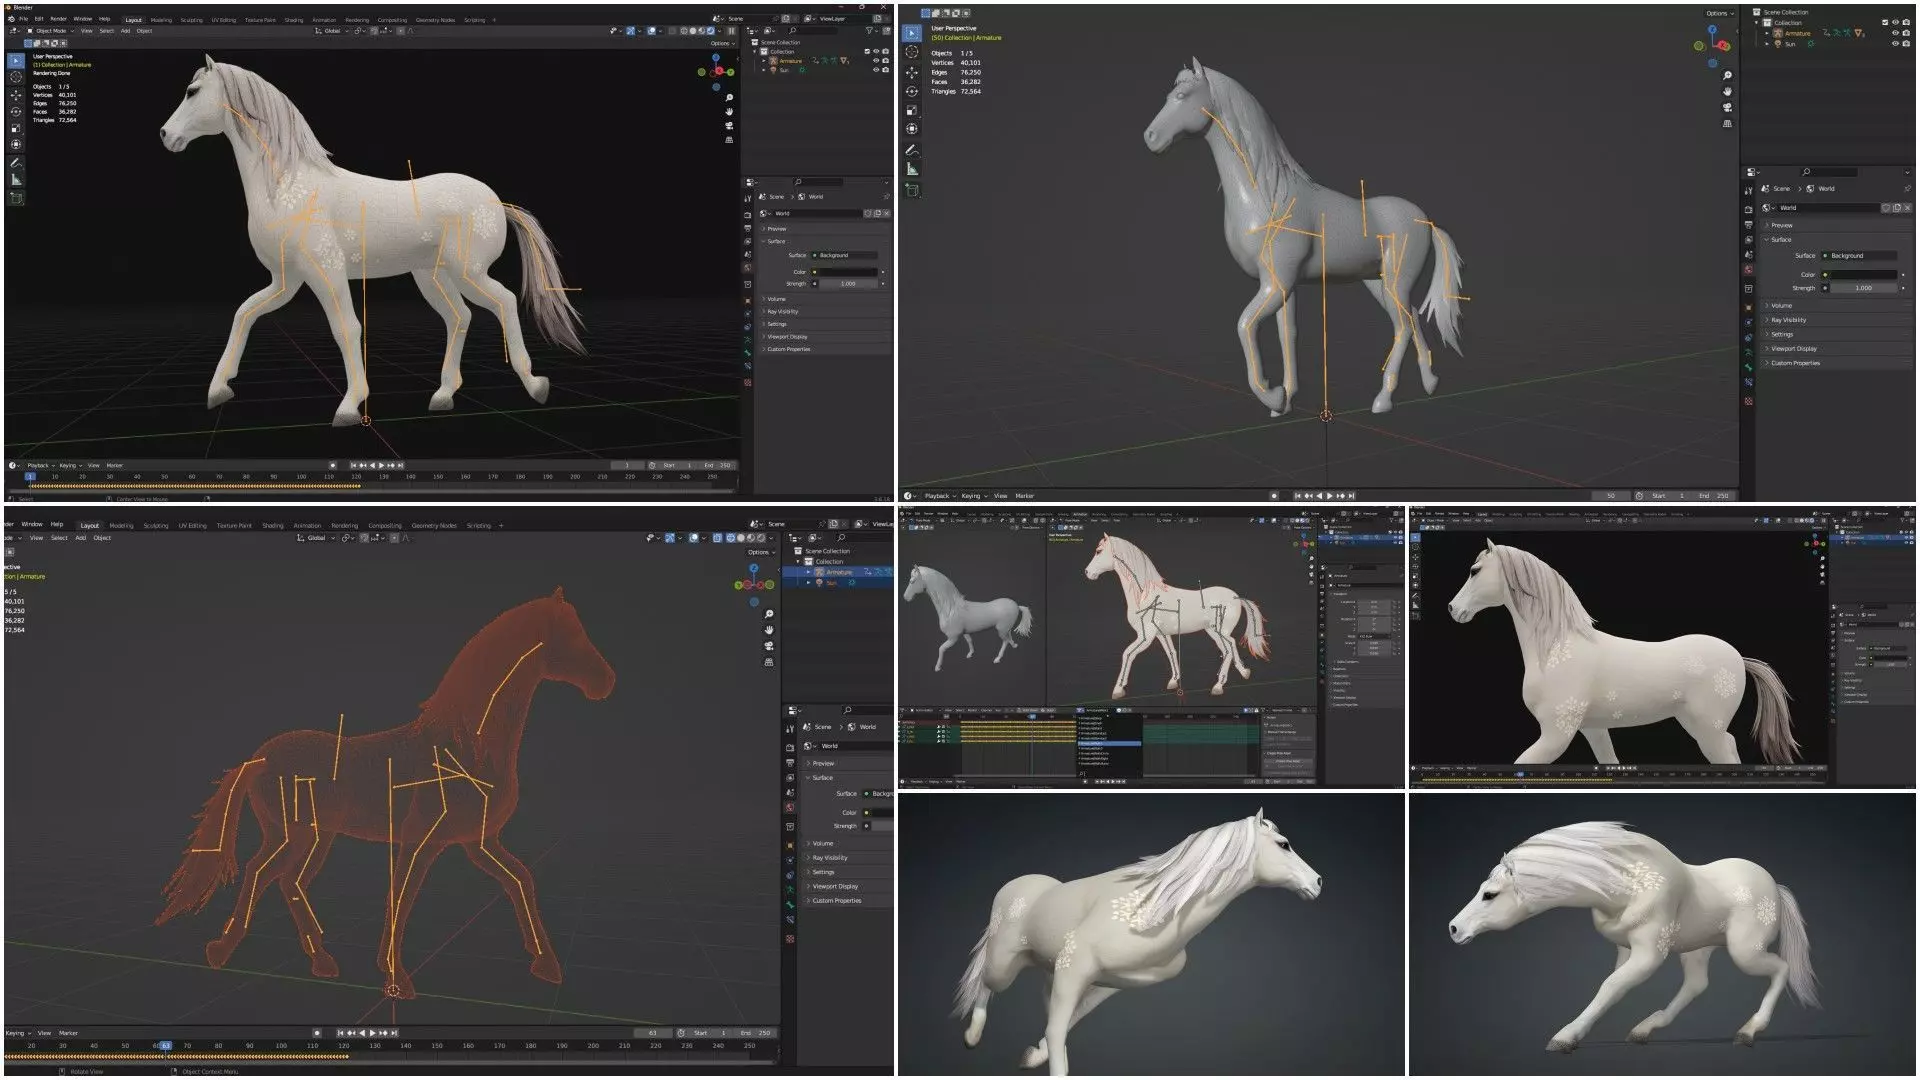Select the Cursor tool in the black-background window
Image resolution: width=1920 pixels, height=1080 pixels.
(x=16, y=77)
